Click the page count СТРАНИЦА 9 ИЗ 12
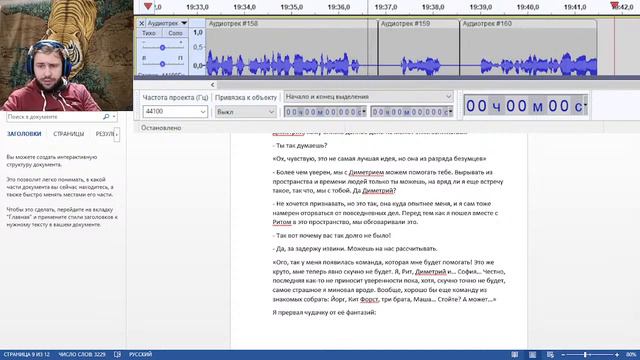This screenshot has height=360, width=640. click(27, 355)
